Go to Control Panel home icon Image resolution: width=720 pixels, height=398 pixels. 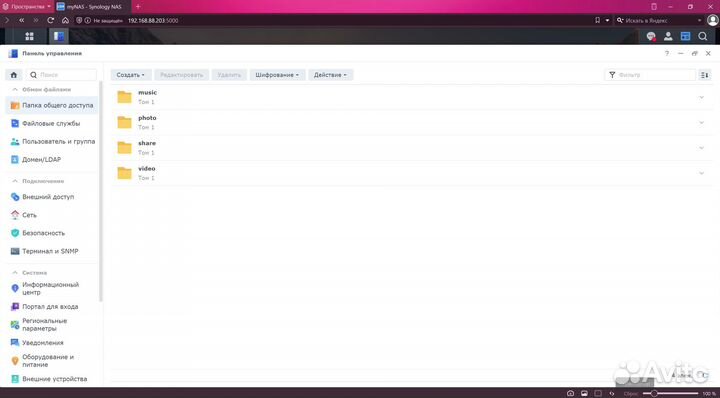(14, 75)
